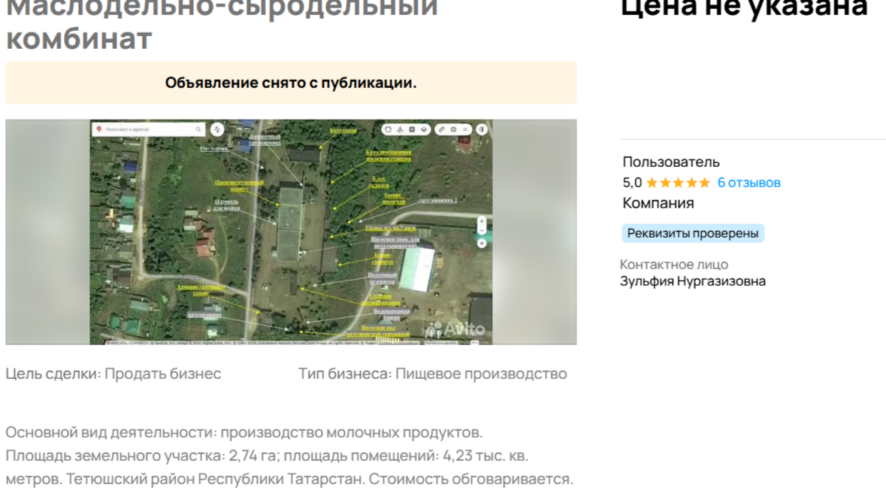This screenshot has height=500, width=886.
Task: Click the Реквизиты проверены badge
Action: click(693, 233)
